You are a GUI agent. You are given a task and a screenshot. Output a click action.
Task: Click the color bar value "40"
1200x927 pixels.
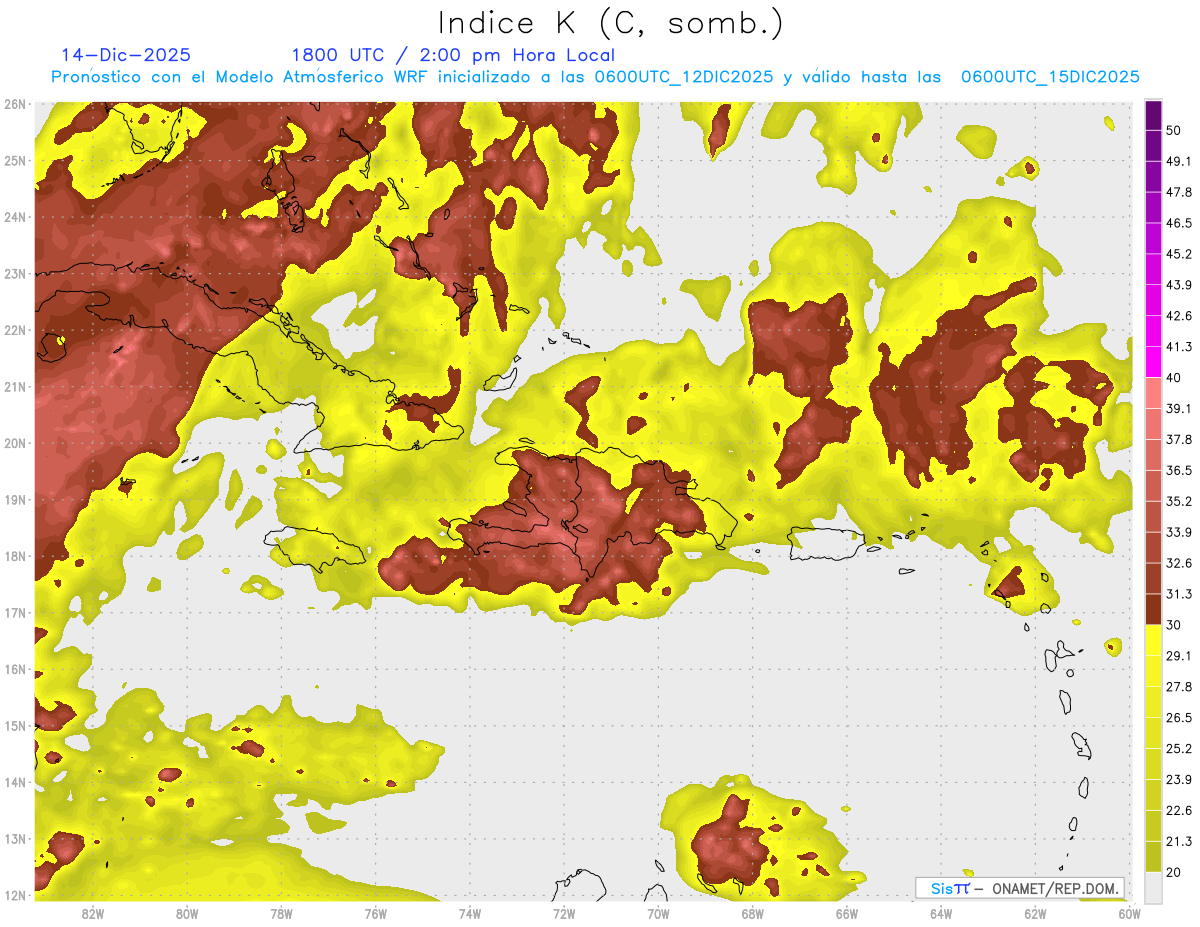1173,377
